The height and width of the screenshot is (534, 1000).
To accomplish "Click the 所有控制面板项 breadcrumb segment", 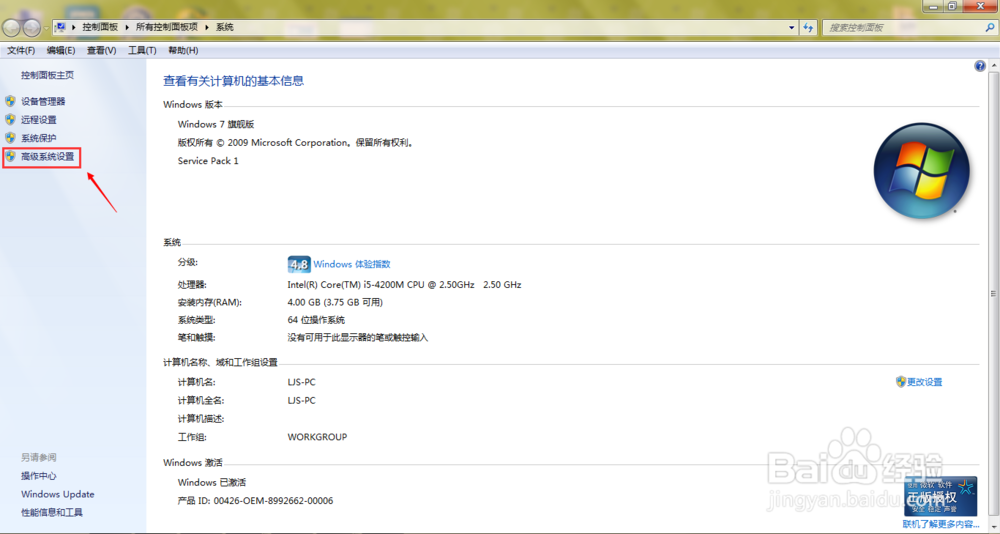I will coord(166,27).
